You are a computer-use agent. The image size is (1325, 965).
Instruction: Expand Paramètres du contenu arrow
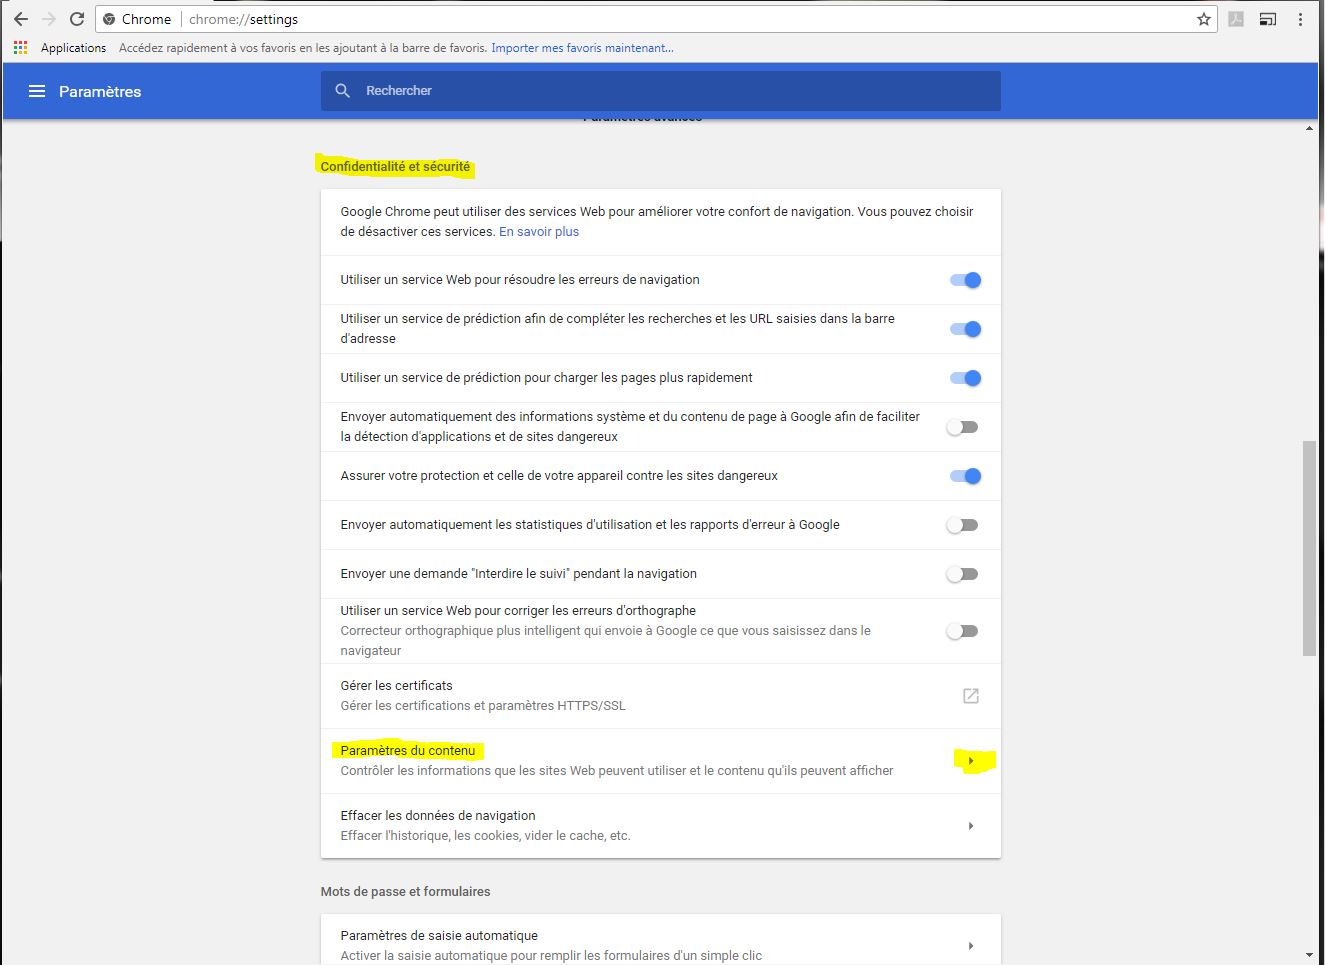click(971, 761)
